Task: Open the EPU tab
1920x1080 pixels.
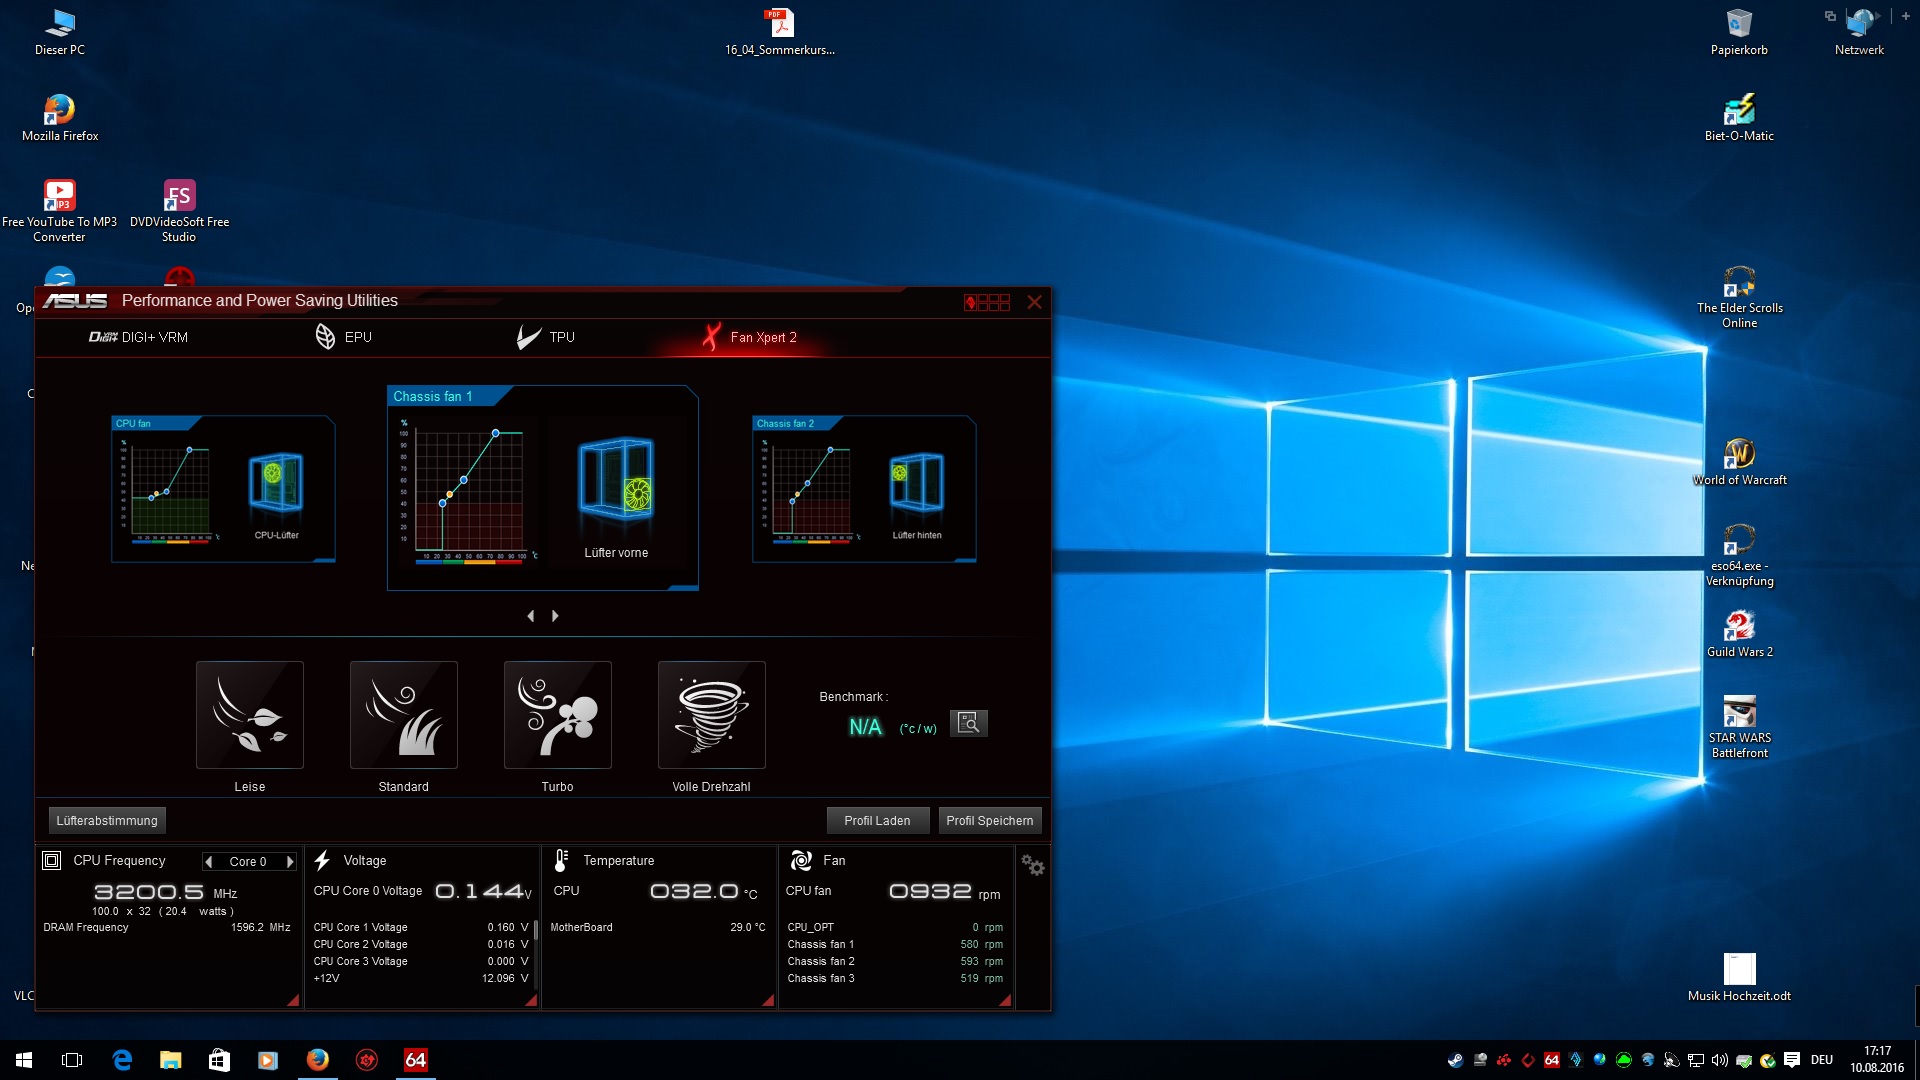Action: coord(343,337)
